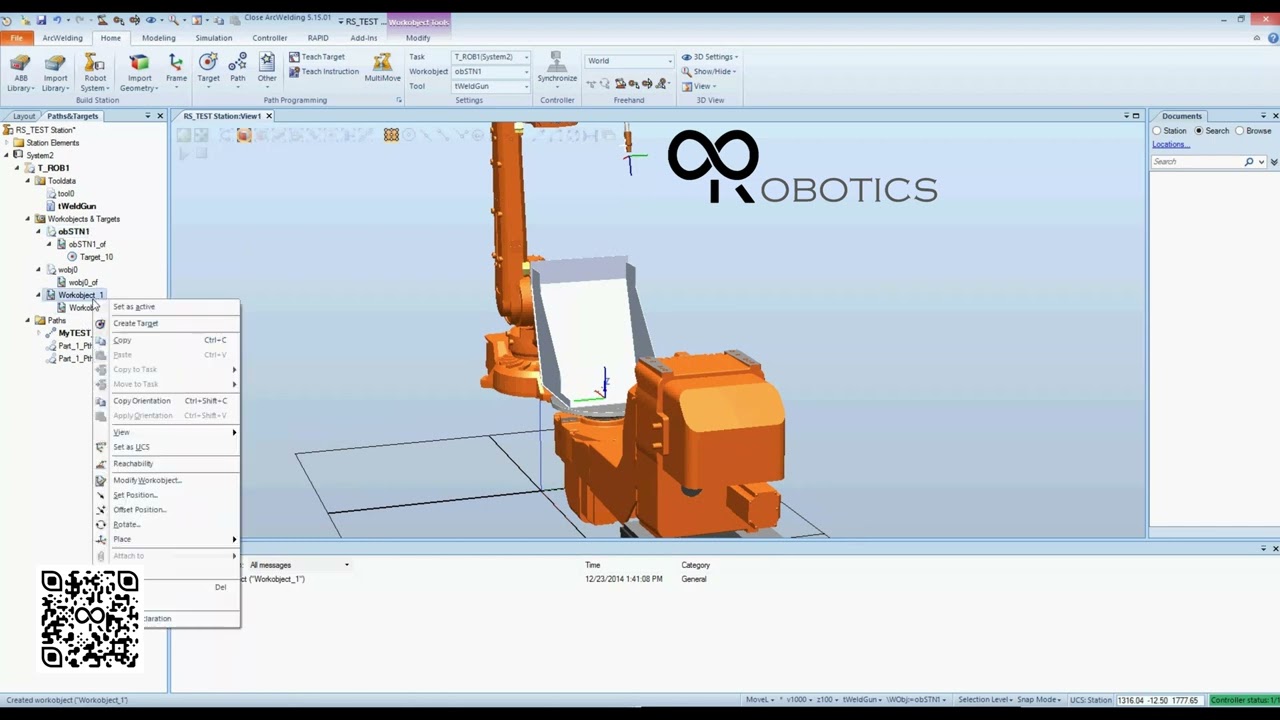Image resolution: width=1280 pixels, height=720 pixels.
Task: Open the ArcWelding ribbon tab
Action: [62, 38]
